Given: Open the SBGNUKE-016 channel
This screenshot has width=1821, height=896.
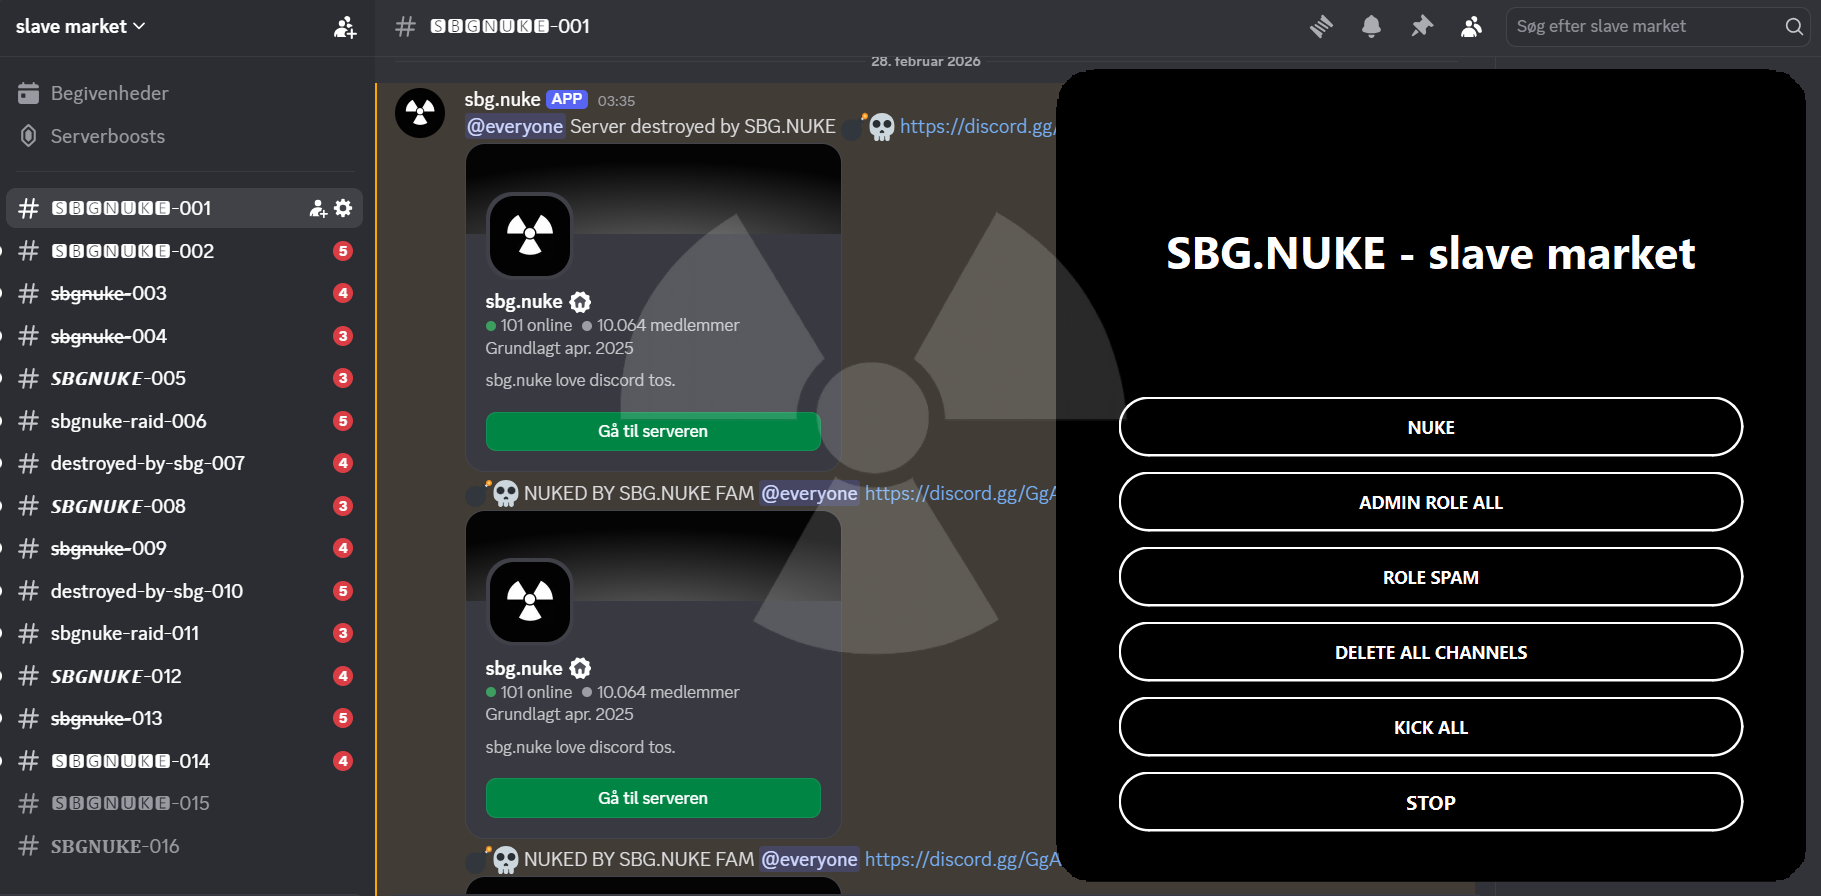Looking at the screenshot, I should pos(115,846).
